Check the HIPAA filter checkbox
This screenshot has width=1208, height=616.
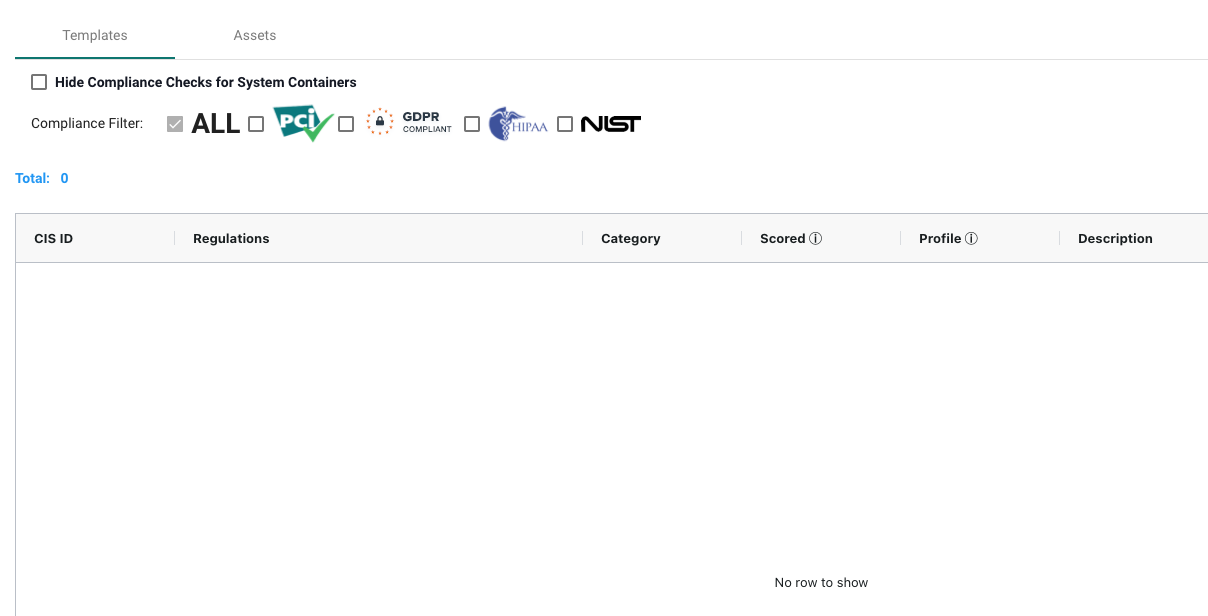pos(472,123)
